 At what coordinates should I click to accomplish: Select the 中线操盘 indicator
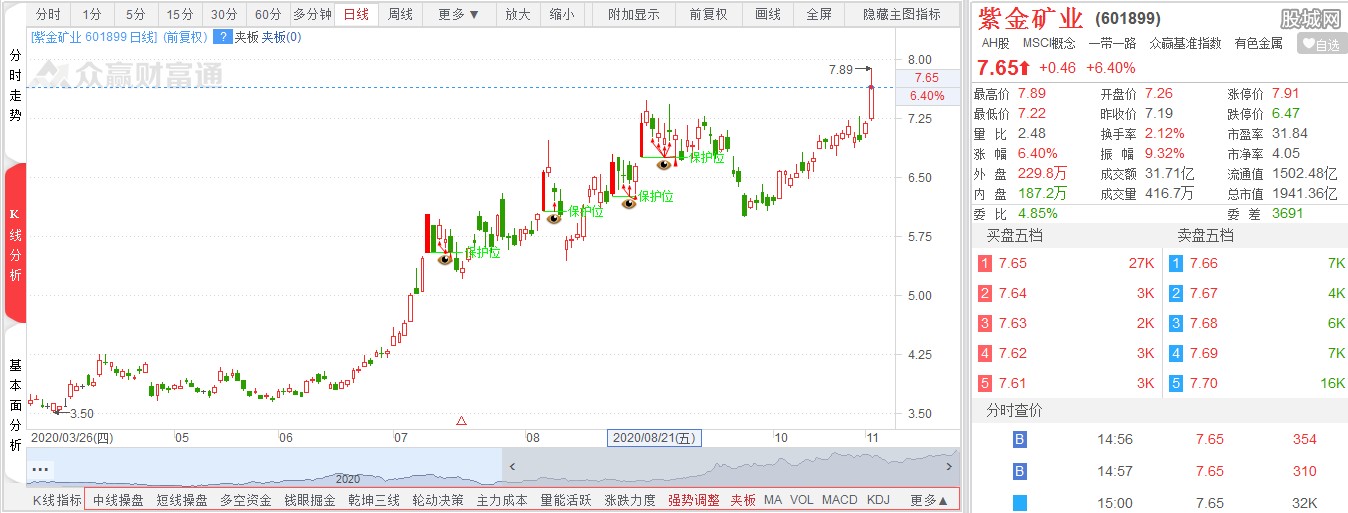(x=118, y=500)
